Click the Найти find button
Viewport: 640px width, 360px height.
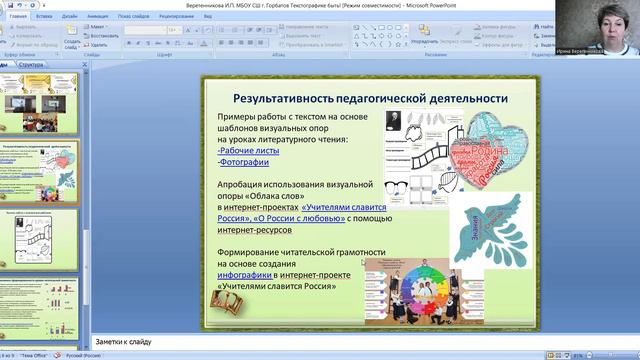click(x=544, y=27)
